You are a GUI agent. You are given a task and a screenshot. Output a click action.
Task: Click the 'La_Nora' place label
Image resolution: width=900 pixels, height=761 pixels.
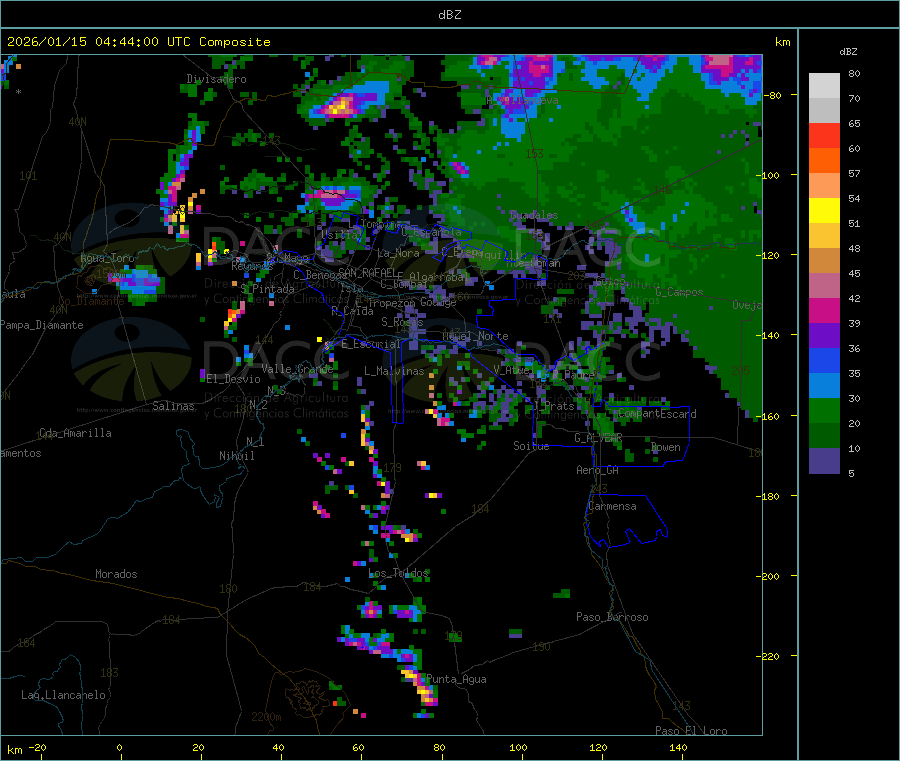tap(398, 253)
